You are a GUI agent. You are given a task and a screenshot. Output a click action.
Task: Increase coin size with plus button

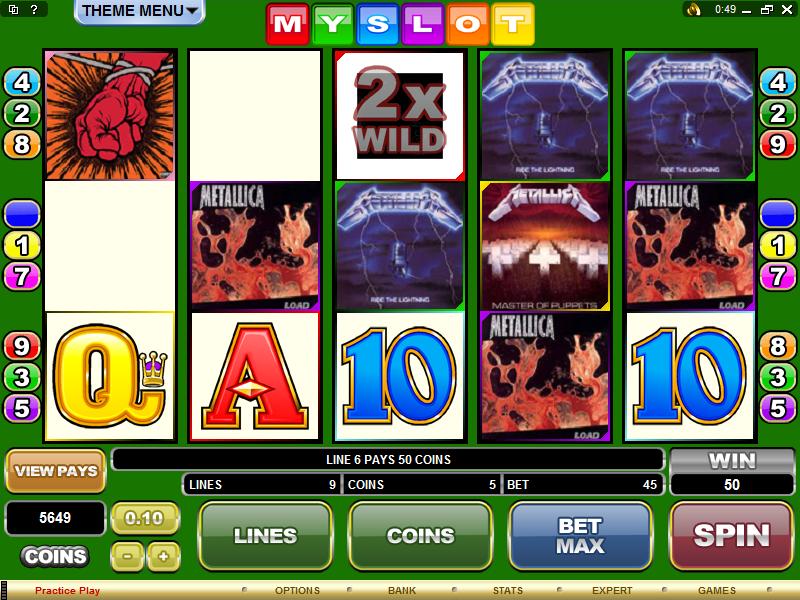tap(163, 556)
